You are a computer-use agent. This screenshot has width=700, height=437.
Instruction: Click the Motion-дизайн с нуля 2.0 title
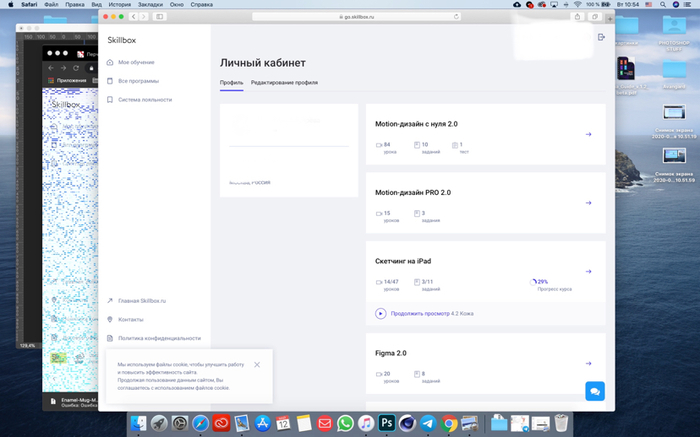(416, 124)
